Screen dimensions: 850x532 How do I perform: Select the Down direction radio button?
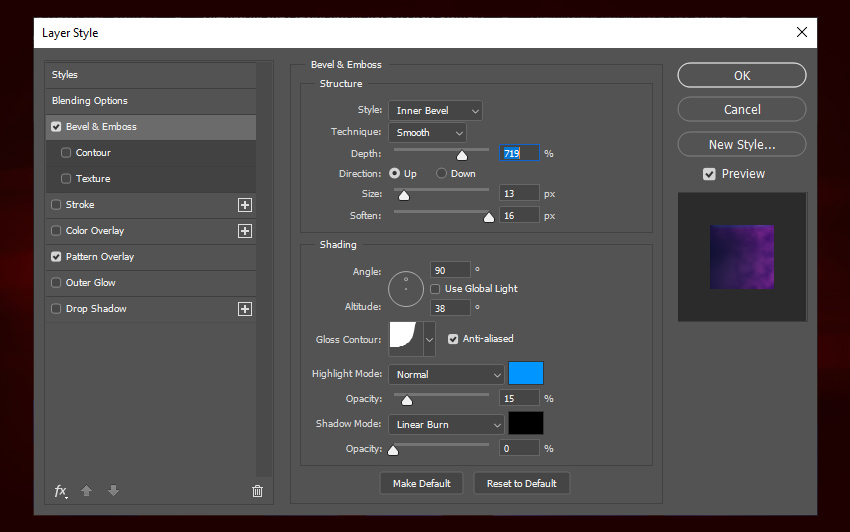tap(442, 174)
